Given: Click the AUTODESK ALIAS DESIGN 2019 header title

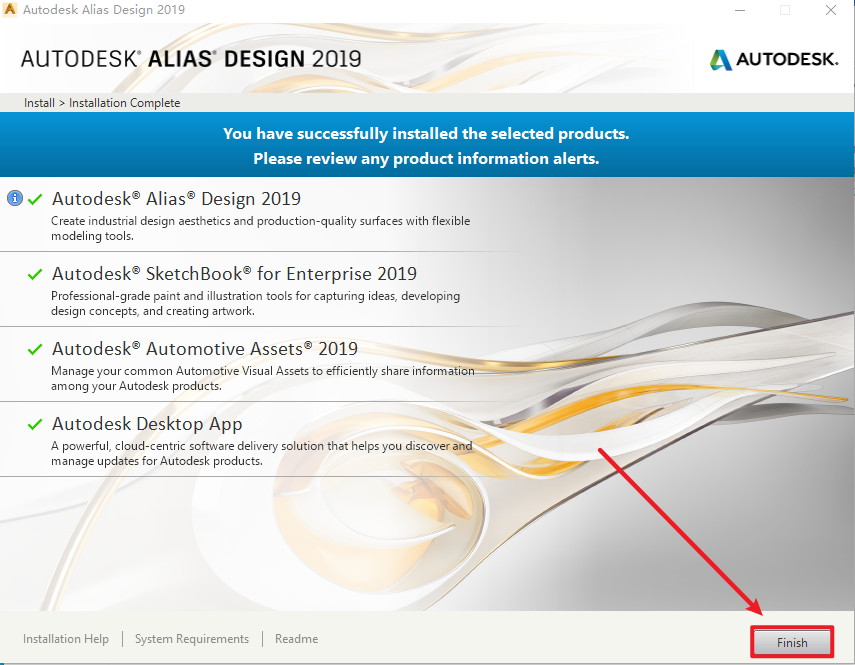Looking at the screenshot, I should 191,59.
